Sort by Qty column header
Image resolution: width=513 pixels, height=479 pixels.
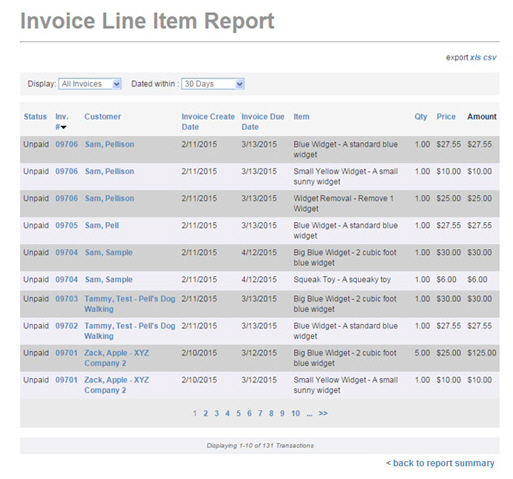(421, 117)
